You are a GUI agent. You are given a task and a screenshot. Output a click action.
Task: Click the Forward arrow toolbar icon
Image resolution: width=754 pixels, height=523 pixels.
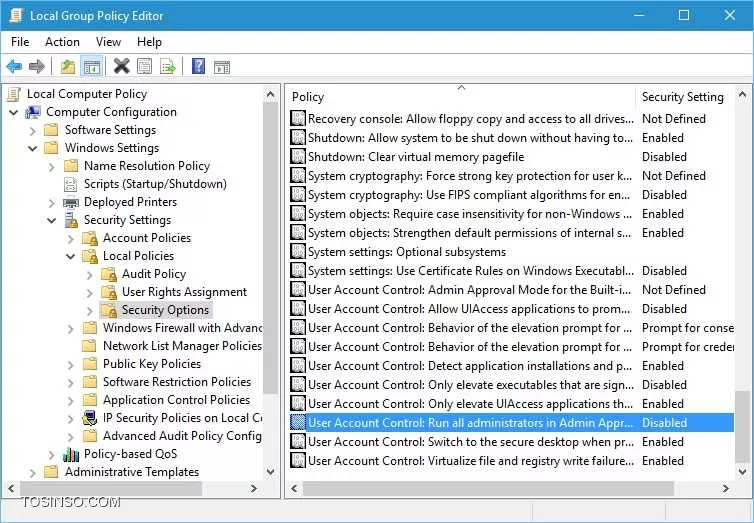[x=37, y=66]
